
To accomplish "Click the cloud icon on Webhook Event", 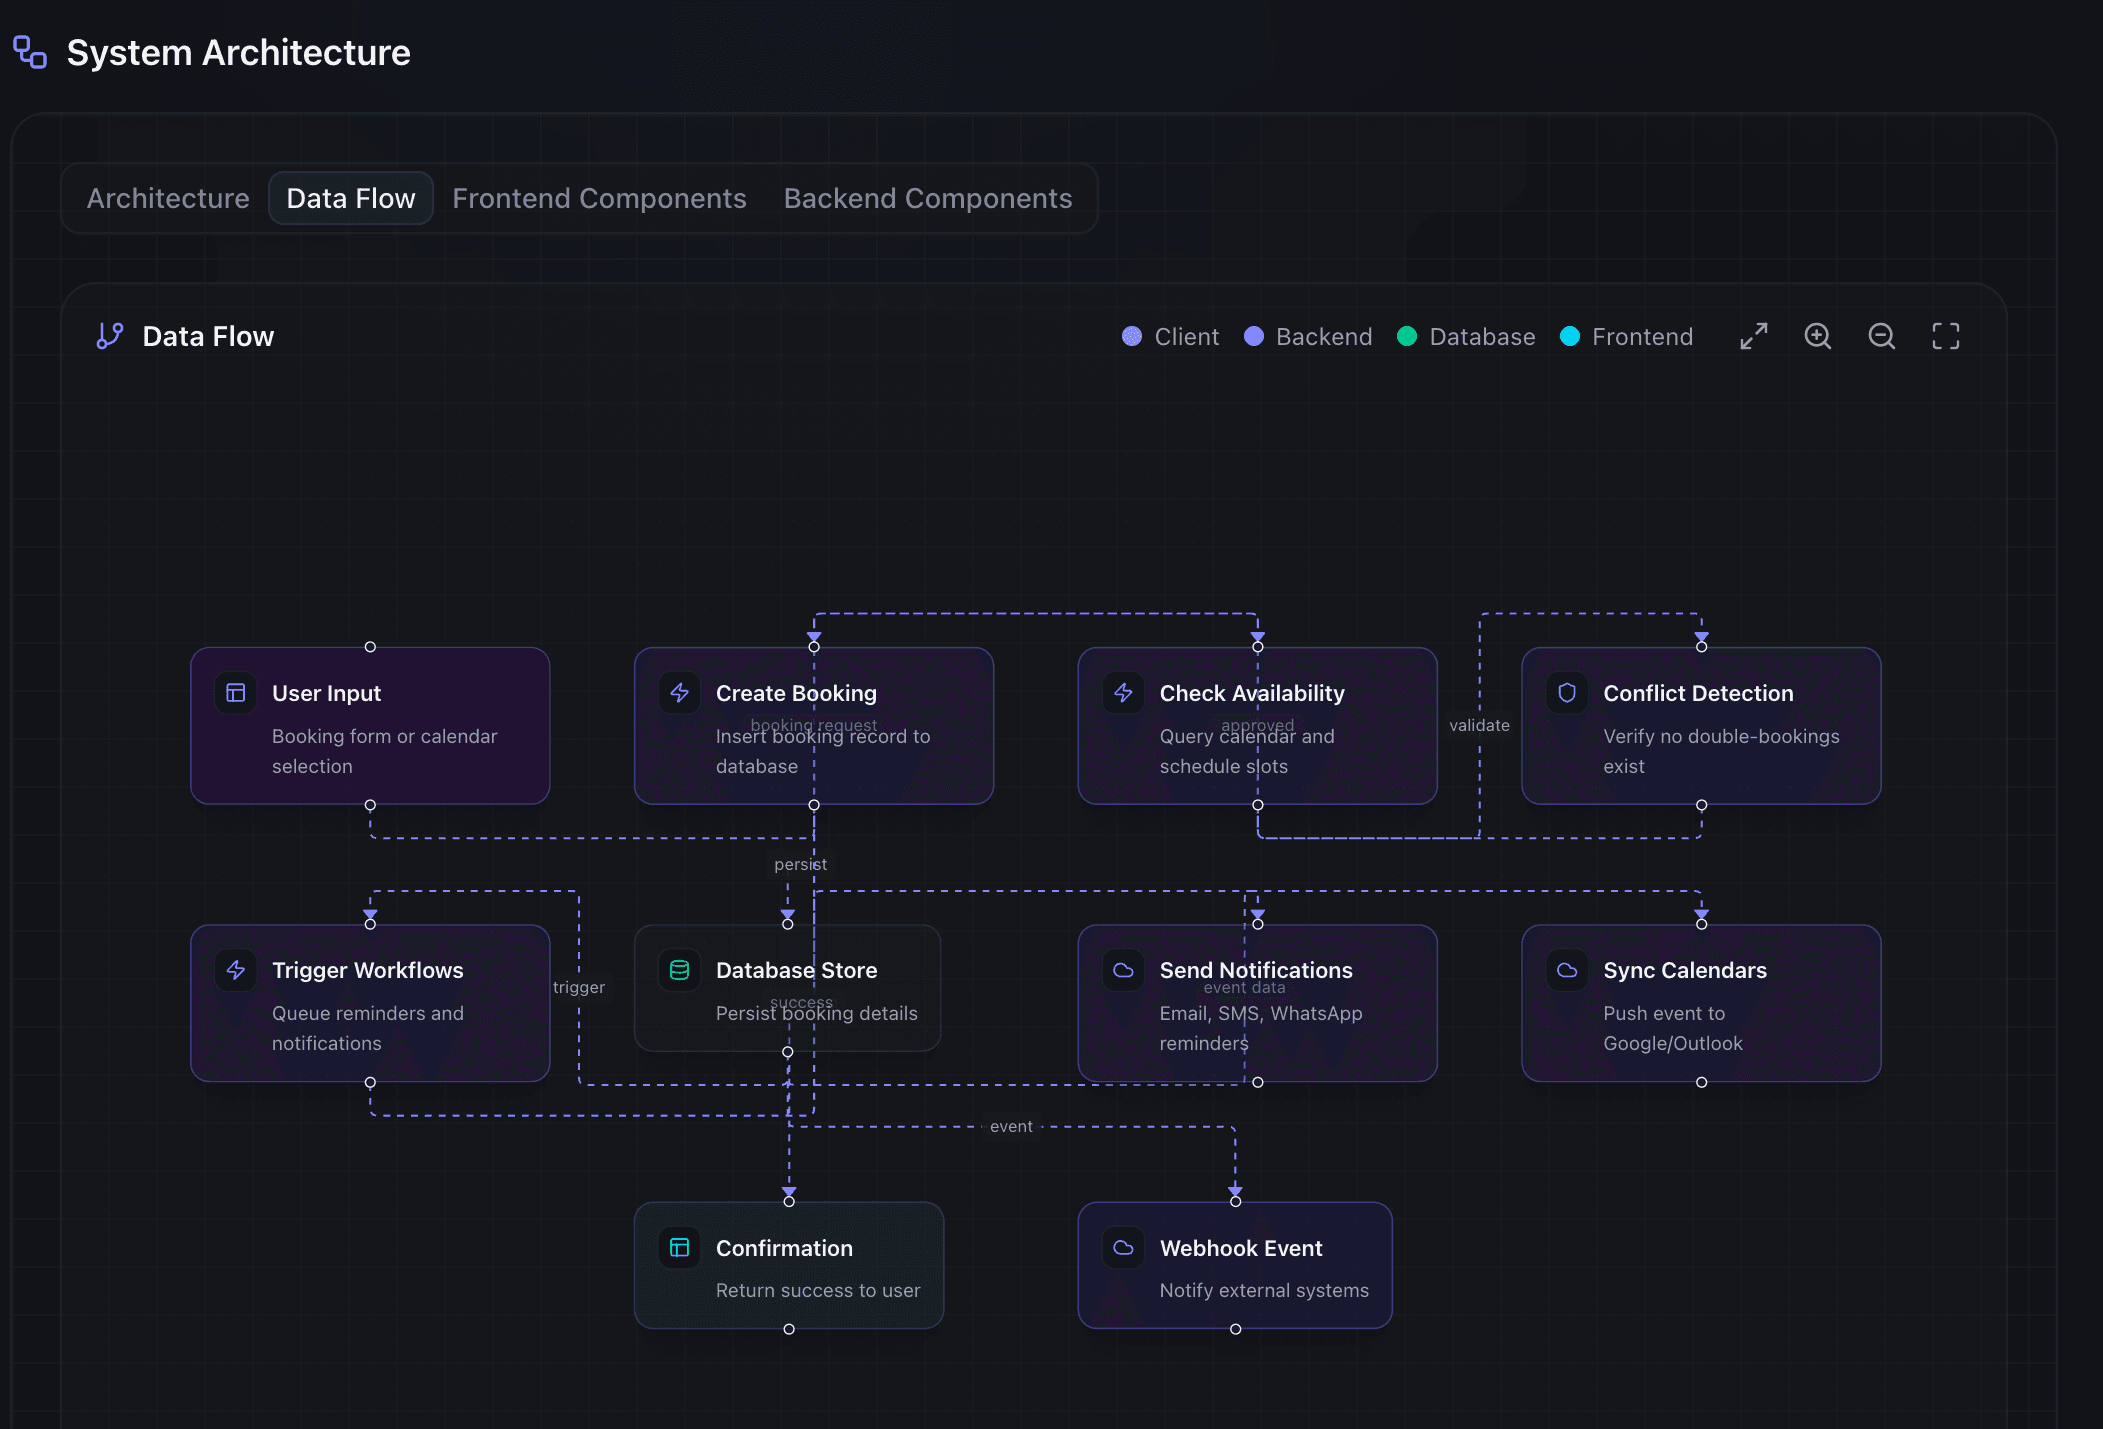I will (x=1124, y=1247).
